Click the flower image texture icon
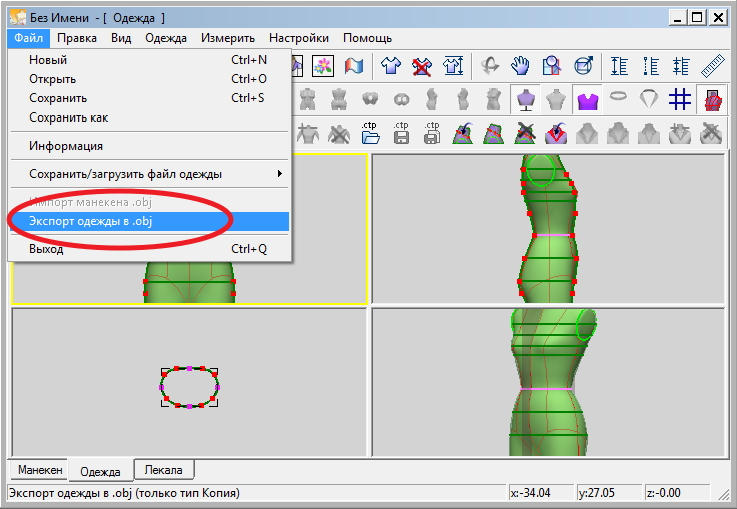This screenshot has width=737, height=509. pos(323,66)
